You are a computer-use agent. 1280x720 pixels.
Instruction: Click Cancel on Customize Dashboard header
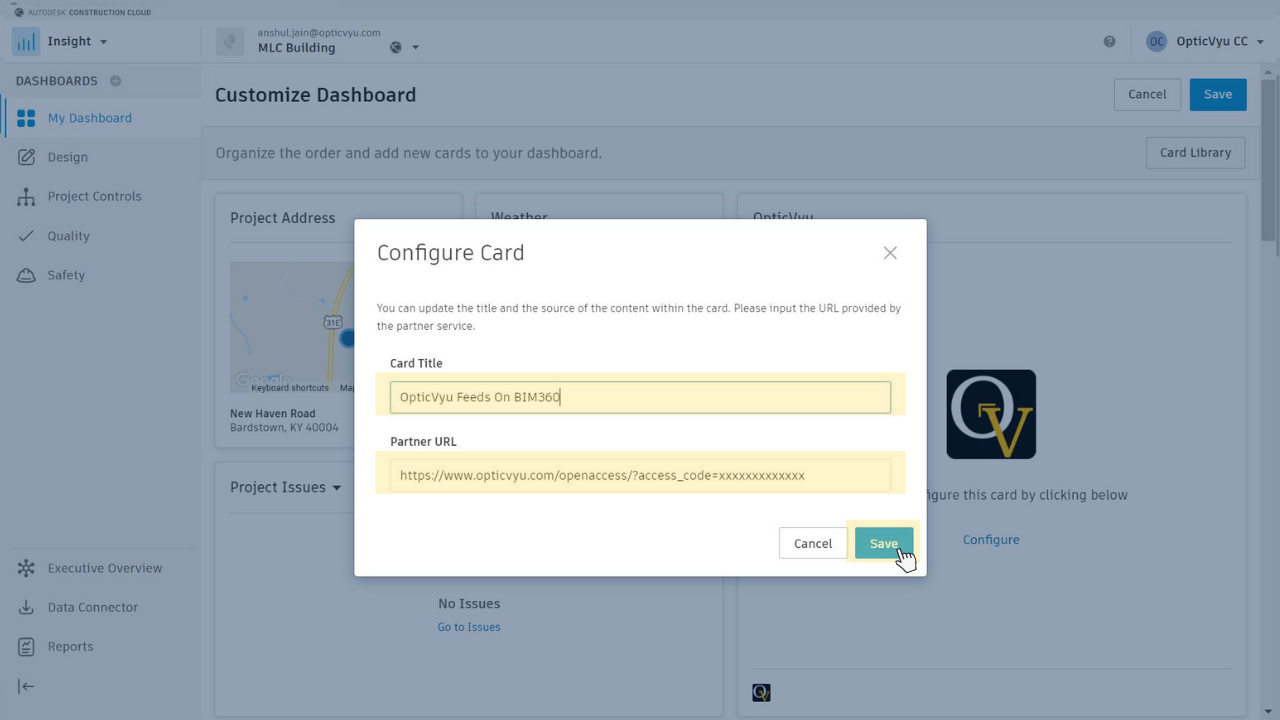(x=1147, y=94)
